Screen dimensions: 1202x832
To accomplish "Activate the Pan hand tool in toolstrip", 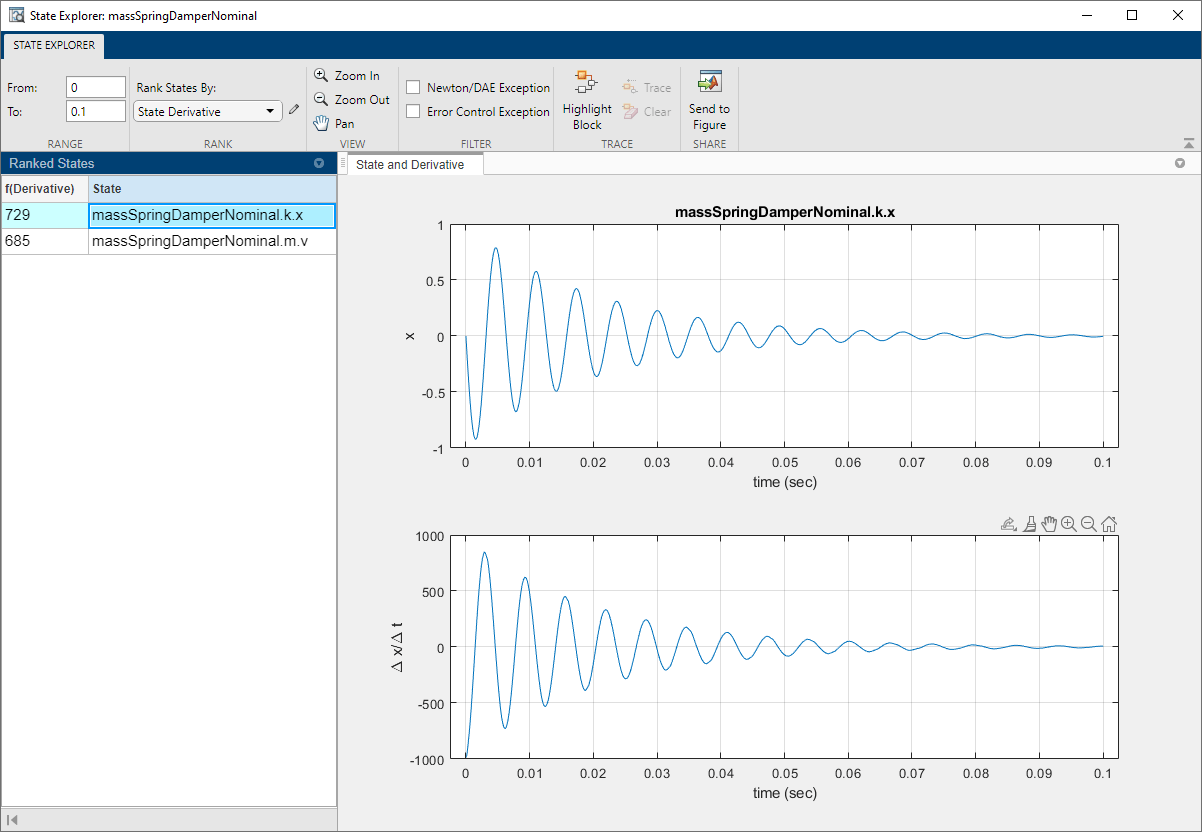I will click(334, 124).
